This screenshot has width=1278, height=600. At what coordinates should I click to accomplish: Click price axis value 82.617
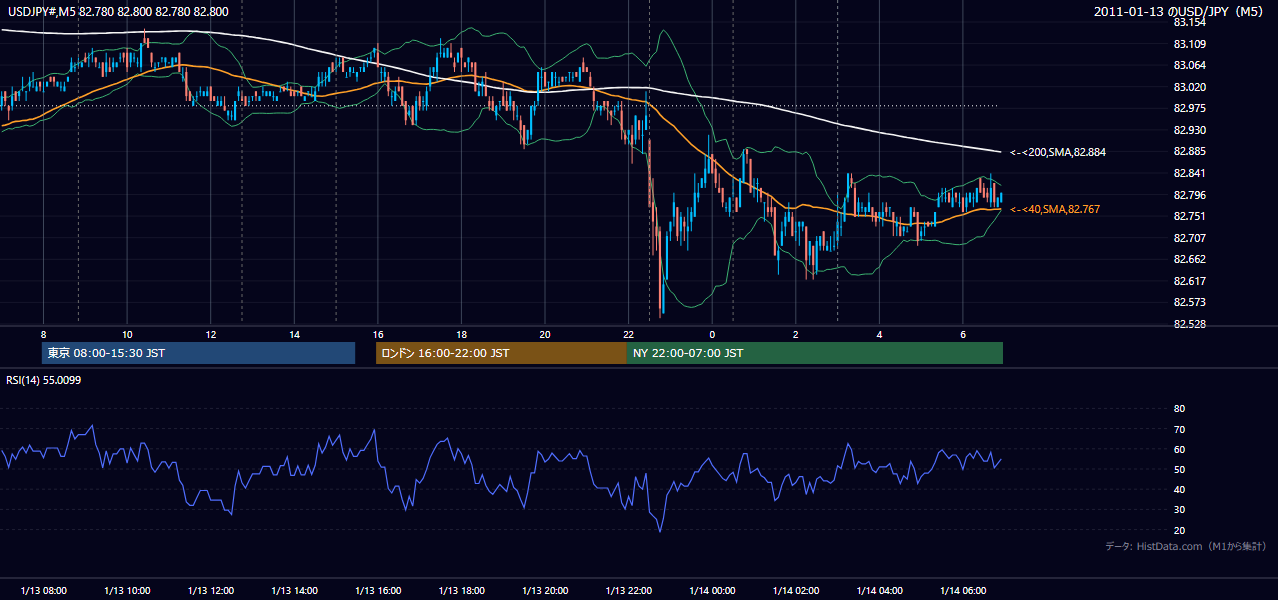coord(1189,281)
